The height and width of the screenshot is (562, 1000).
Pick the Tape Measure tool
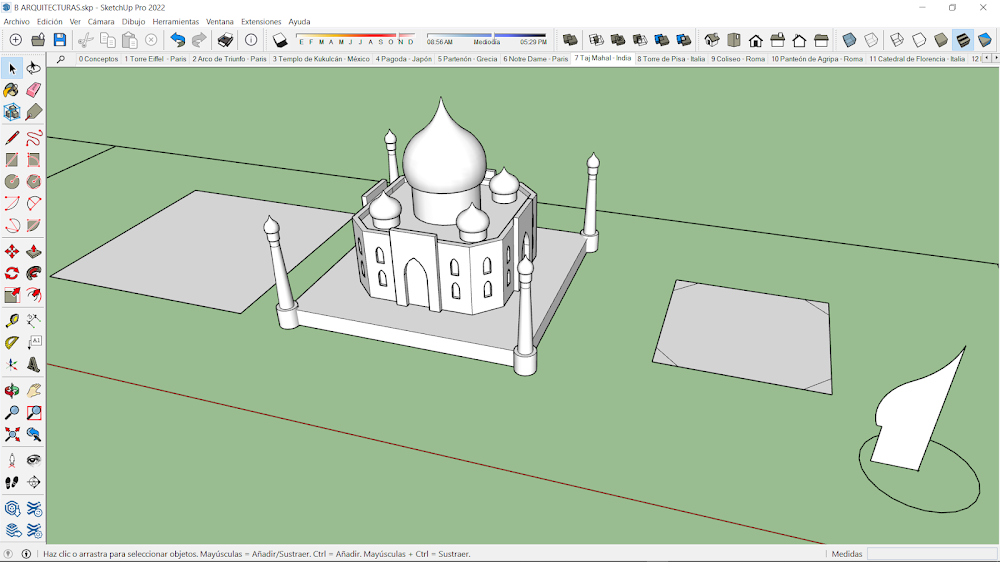[x=12, y=321]
